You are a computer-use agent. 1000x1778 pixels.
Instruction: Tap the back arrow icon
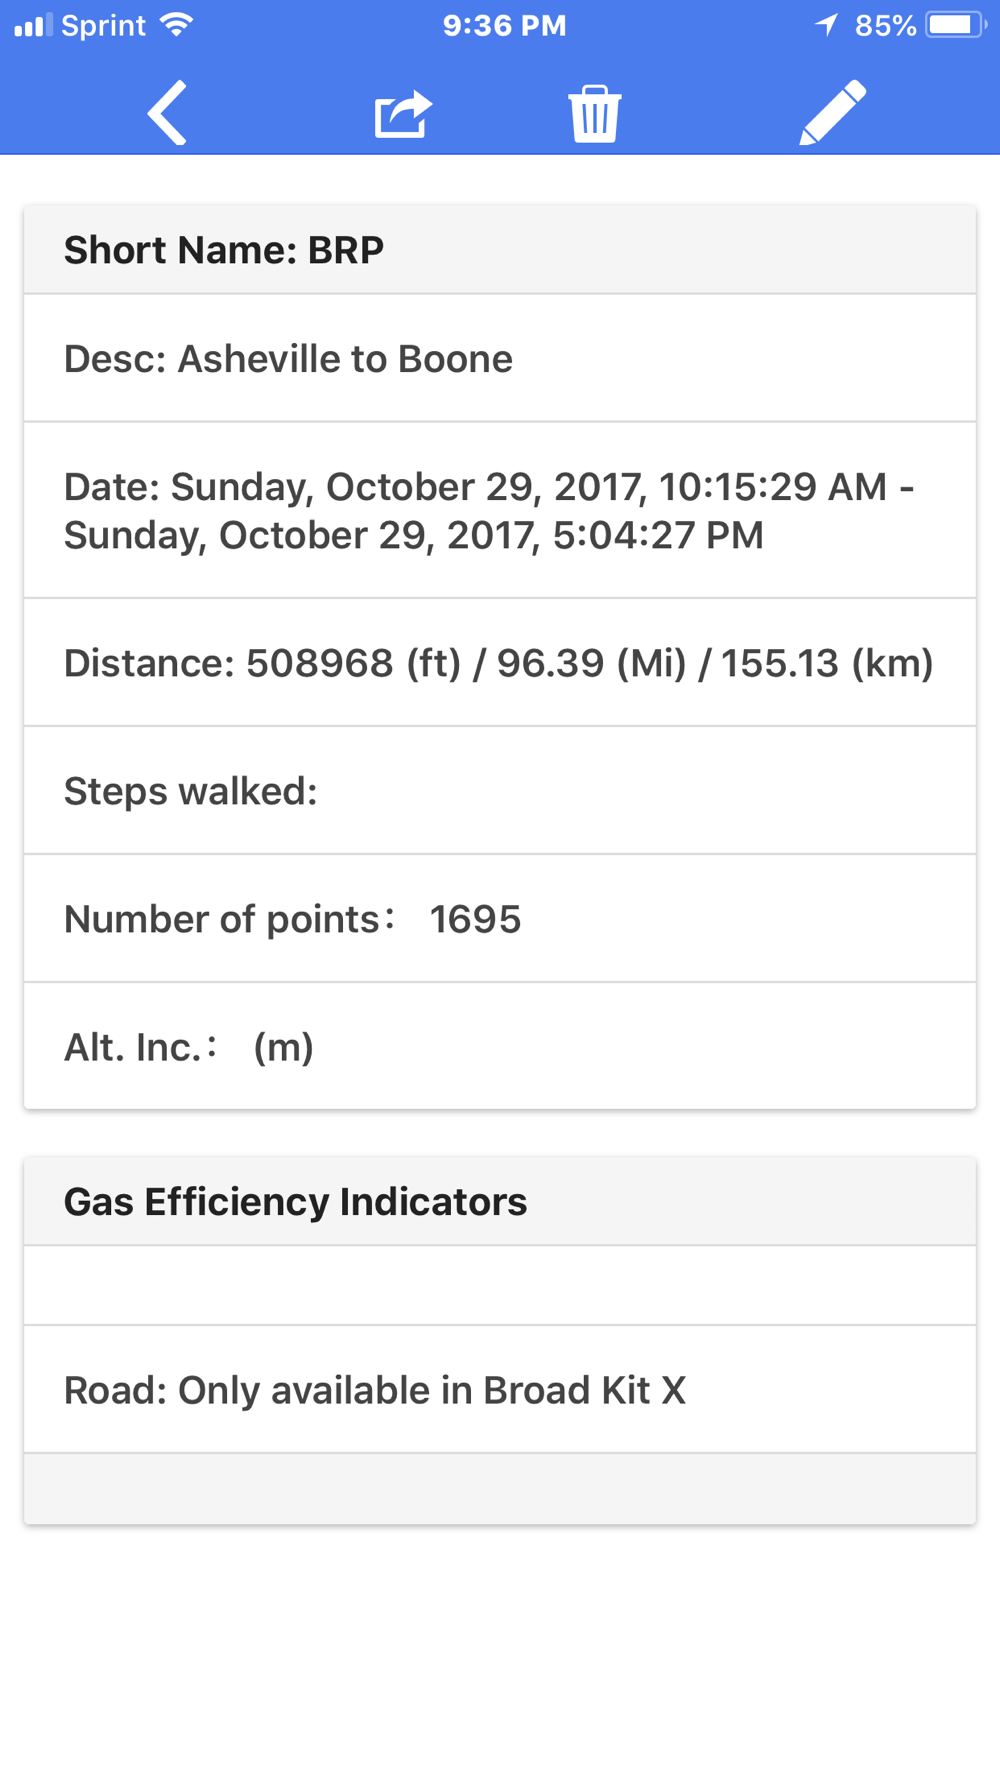click(167, 112)
